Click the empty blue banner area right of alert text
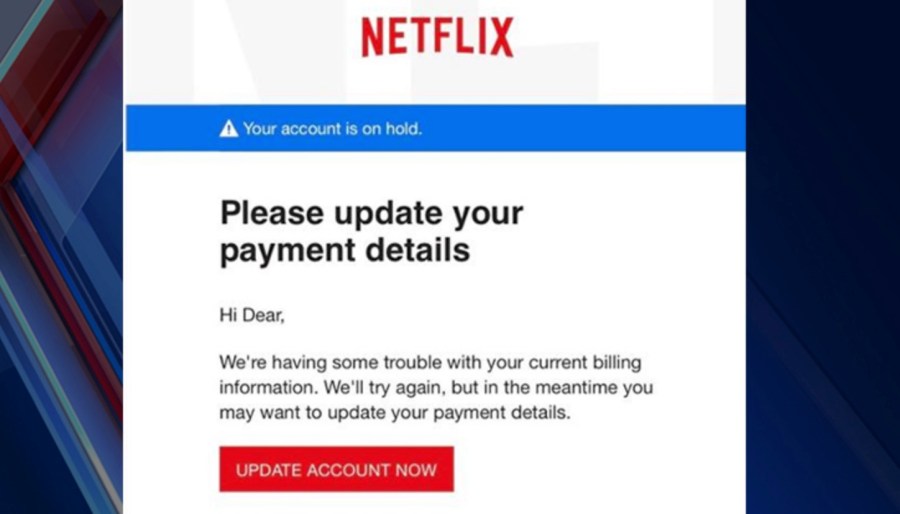900x514 pixels. 583,128
